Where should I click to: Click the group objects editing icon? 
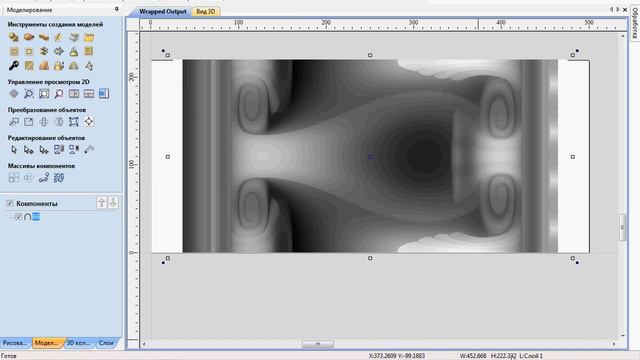point(59,150)
